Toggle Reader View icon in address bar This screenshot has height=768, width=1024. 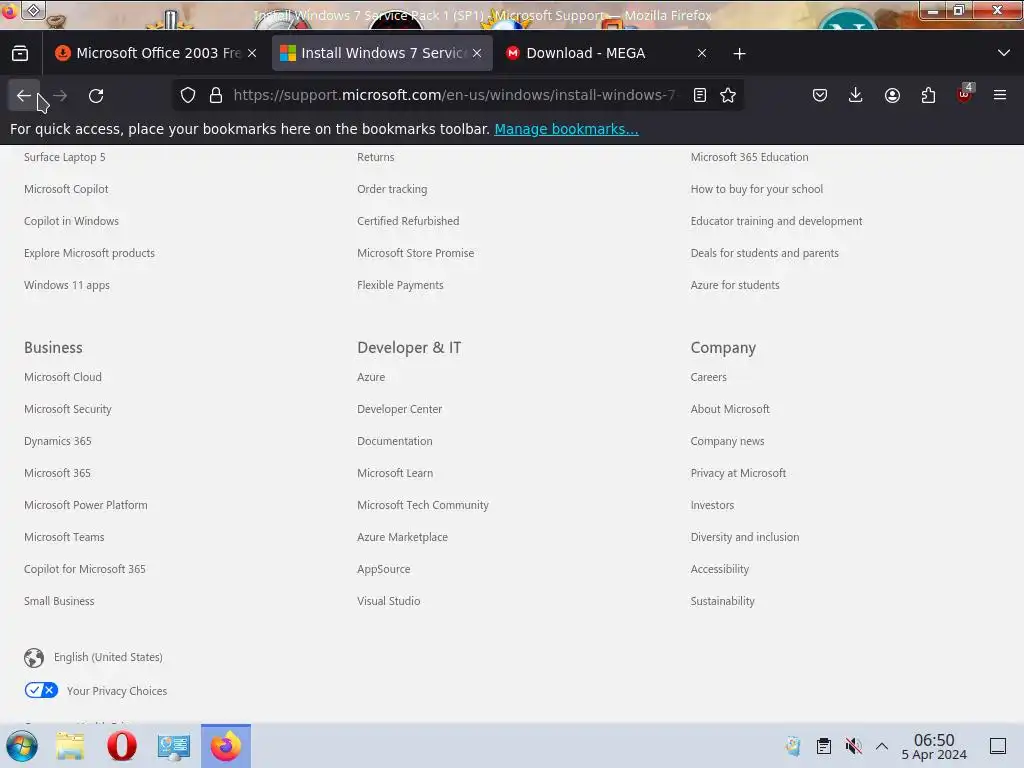[699, 95]
